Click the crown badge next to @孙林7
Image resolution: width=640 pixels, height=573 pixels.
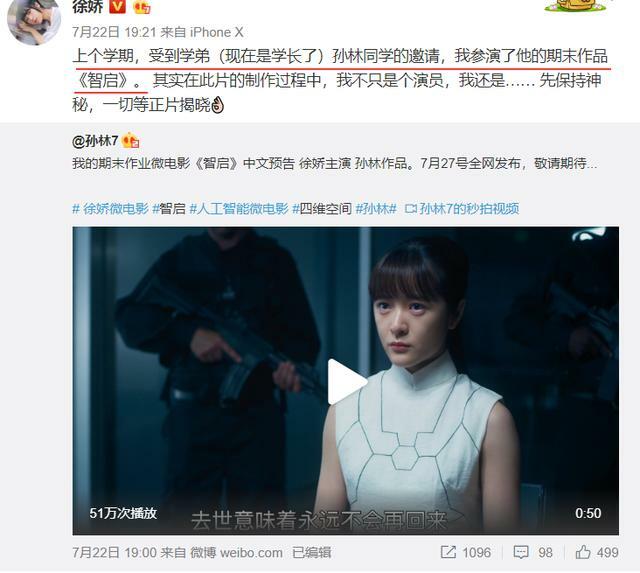131,141
